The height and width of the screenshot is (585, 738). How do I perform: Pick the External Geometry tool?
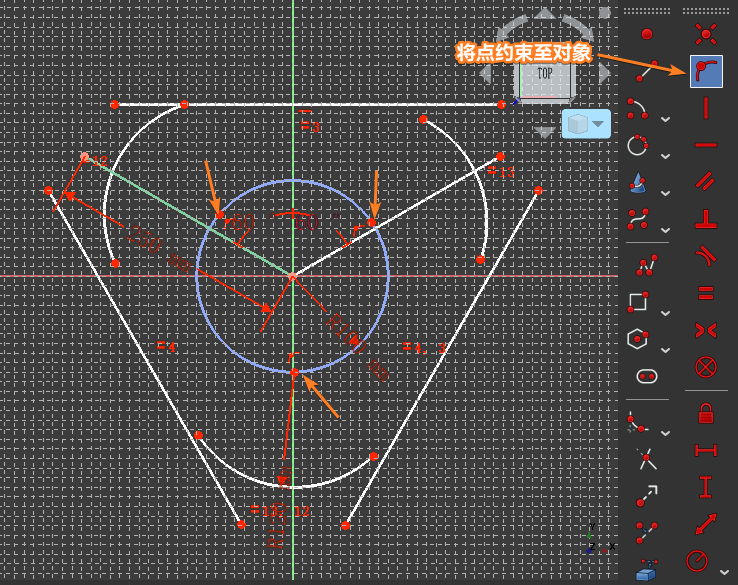point(646,569)
